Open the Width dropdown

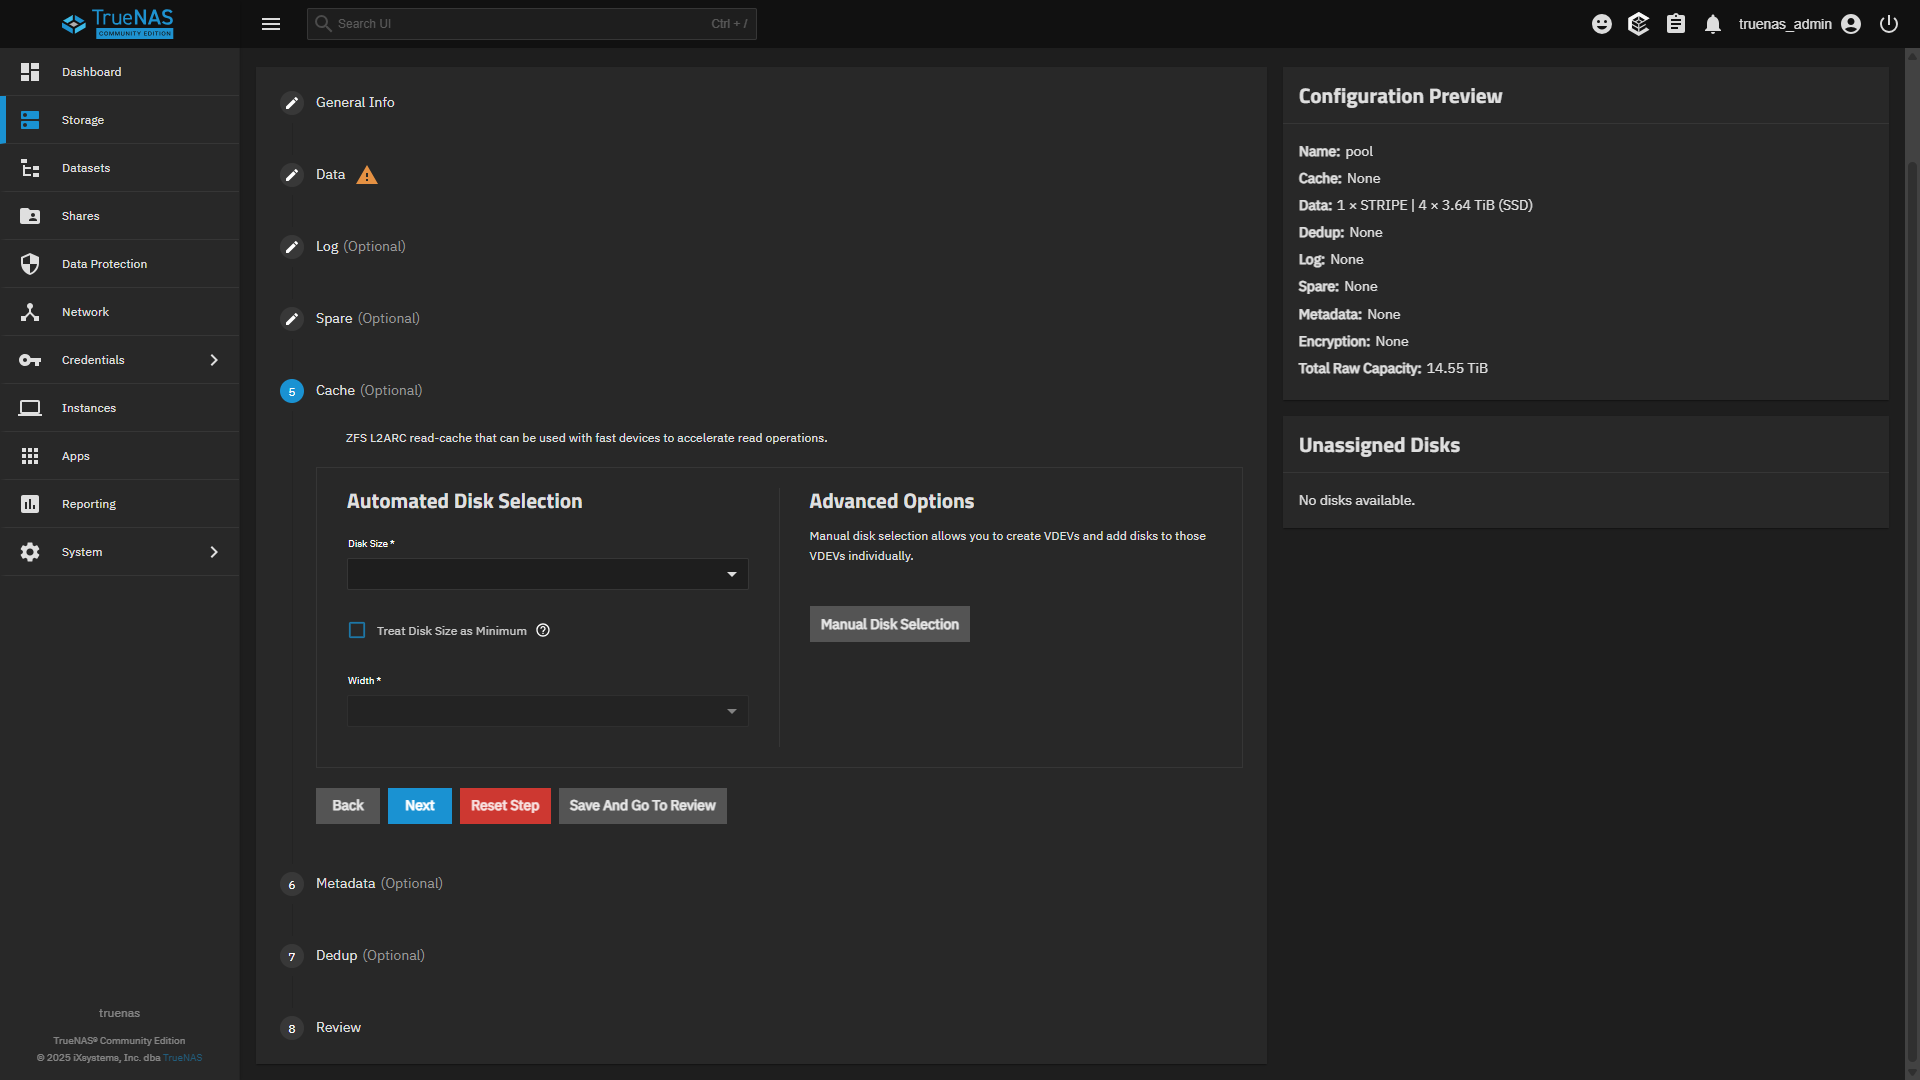(x=547, y=711)
